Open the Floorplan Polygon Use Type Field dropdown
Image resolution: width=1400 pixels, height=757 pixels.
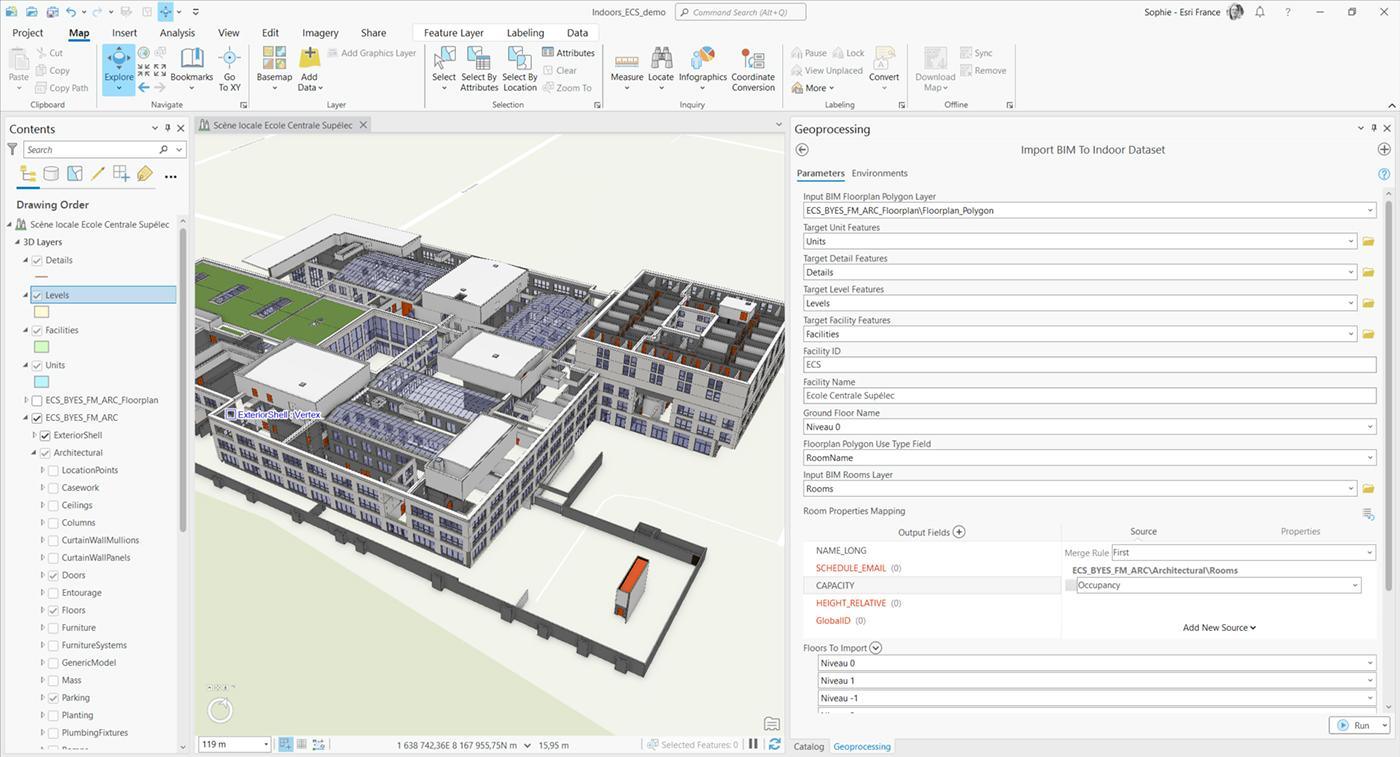tap(1370, 458)
